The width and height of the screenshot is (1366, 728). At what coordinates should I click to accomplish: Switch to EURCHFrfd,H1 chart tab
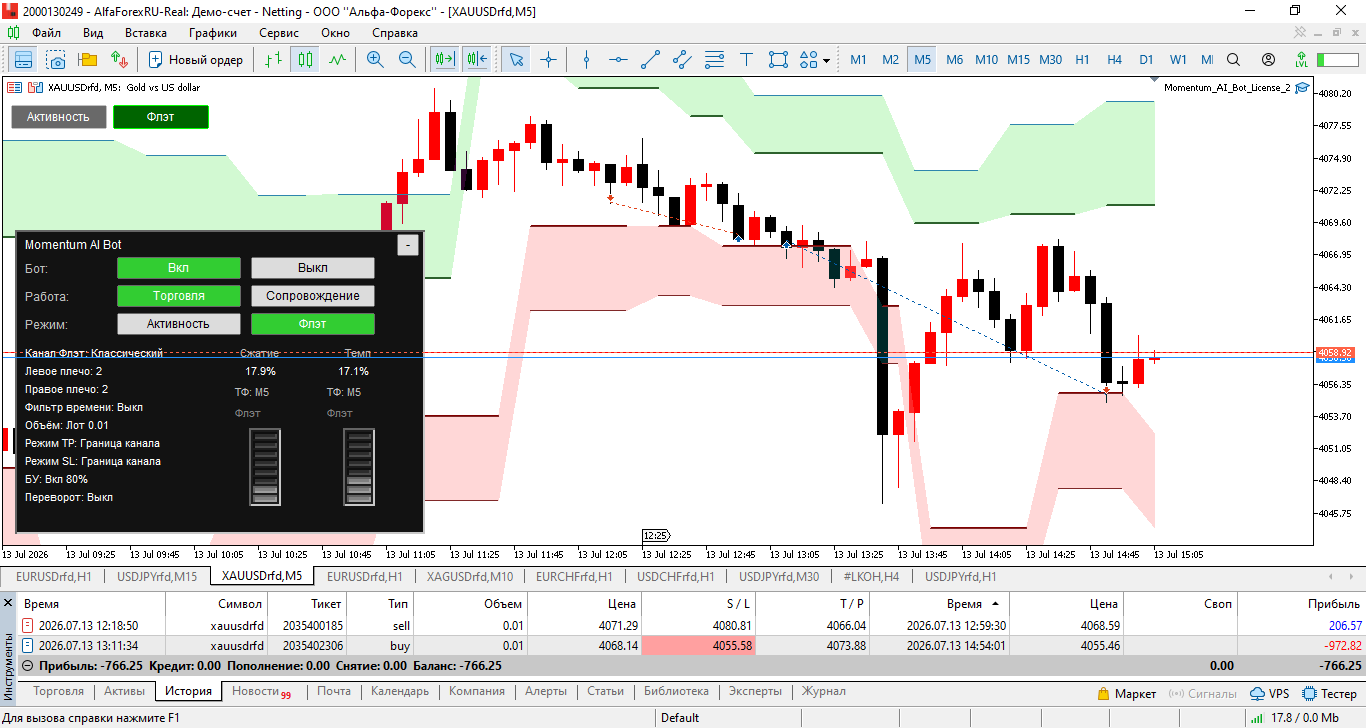pyautogui.click(x=573, y=577)
